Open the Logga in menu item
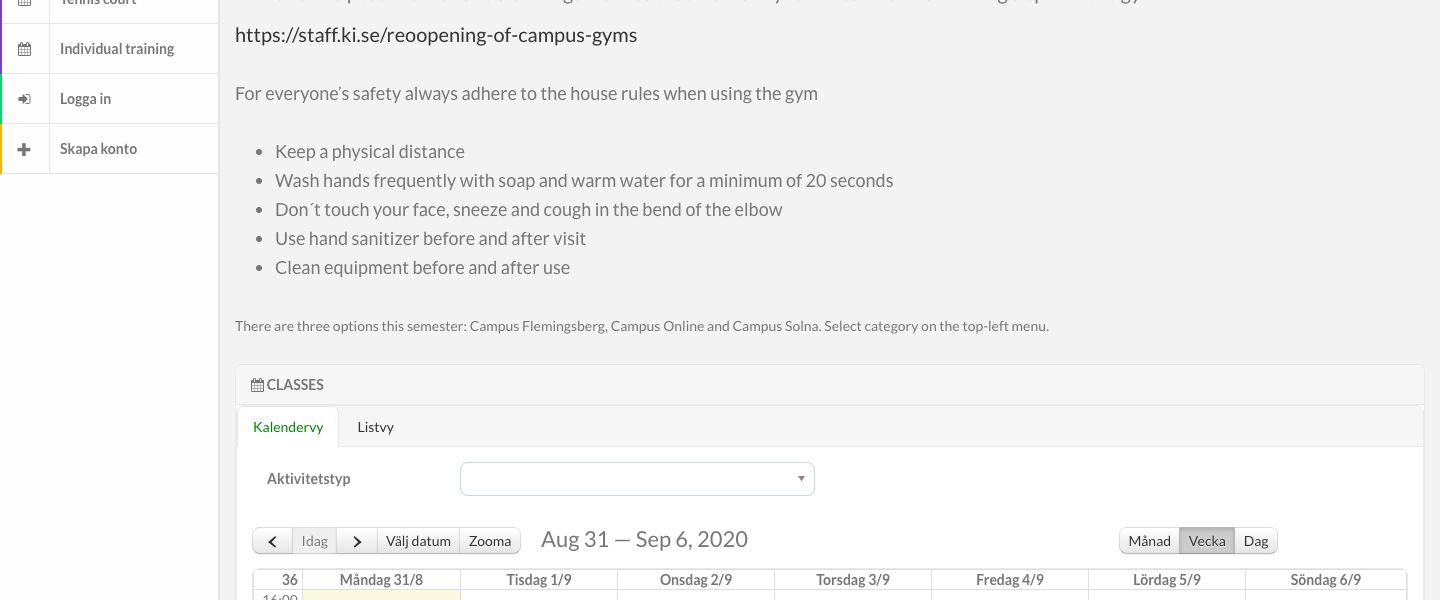1440x600 pixels. tap(109, 99)
